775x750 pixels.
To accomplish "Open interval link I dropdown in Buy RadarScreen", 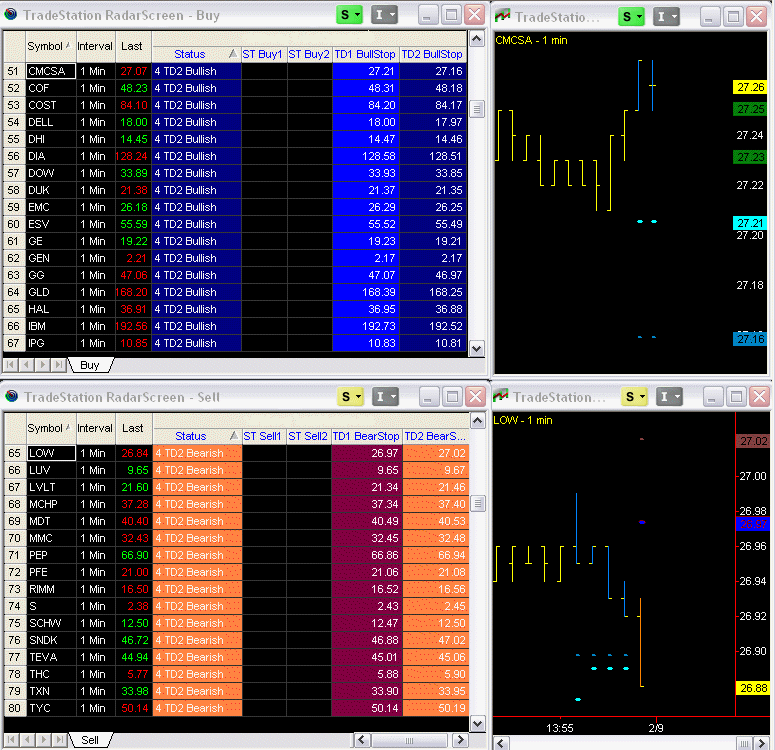I will tap(385, 15).
